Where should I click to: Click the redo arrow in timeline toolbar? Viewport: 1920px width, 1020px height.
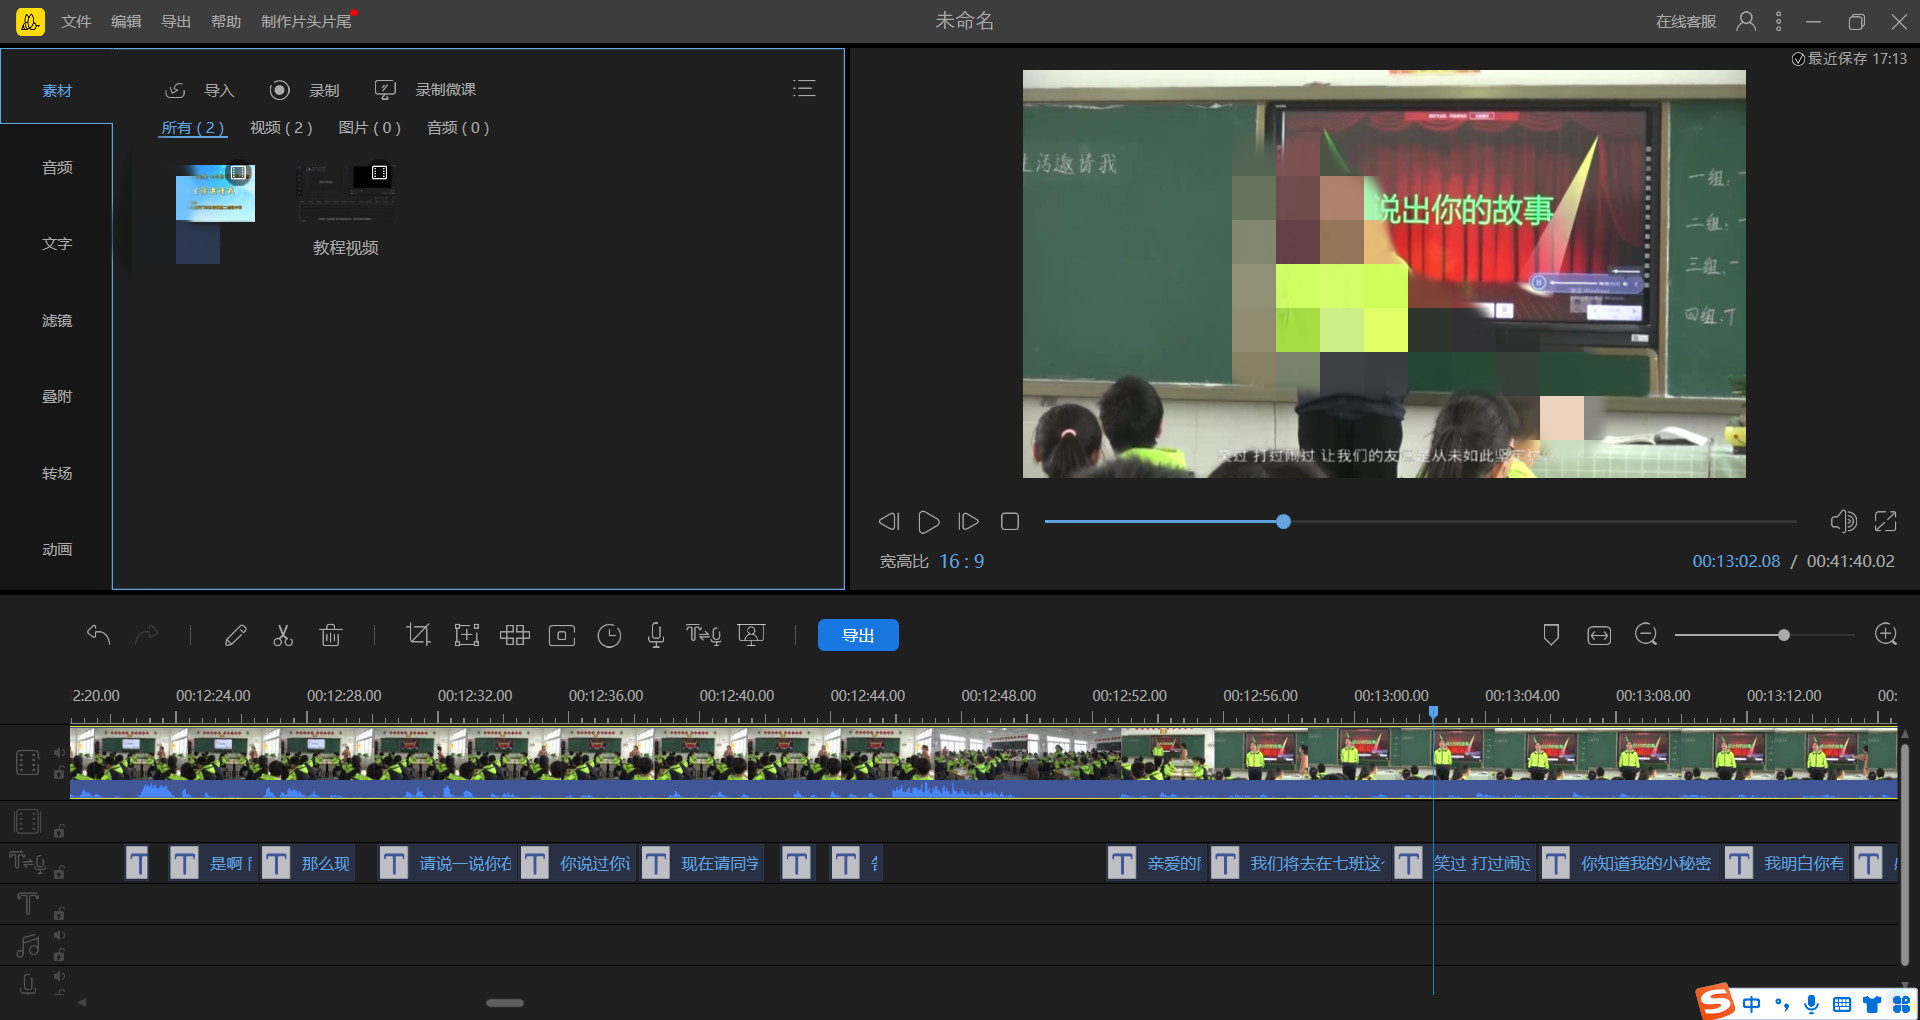click(x=147, y=635)
